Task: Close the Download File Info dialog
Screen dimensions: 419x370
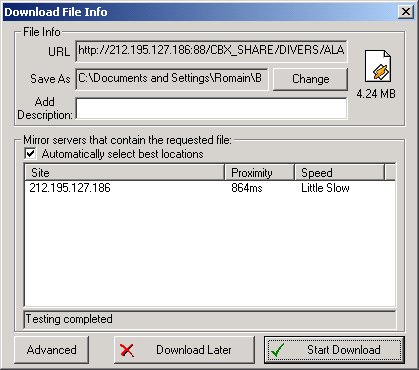Action: [x=406, y=12]
